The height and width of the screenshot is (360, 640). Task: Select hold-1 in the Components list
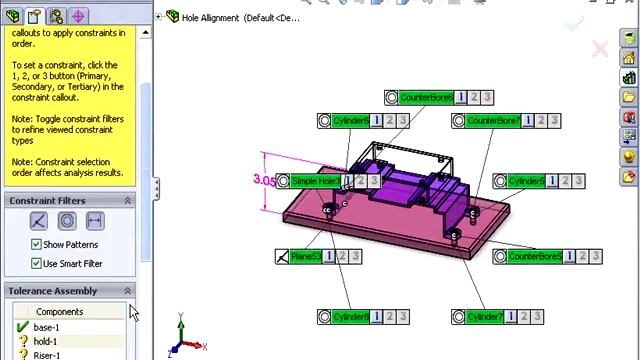click(x=69, y=341)
